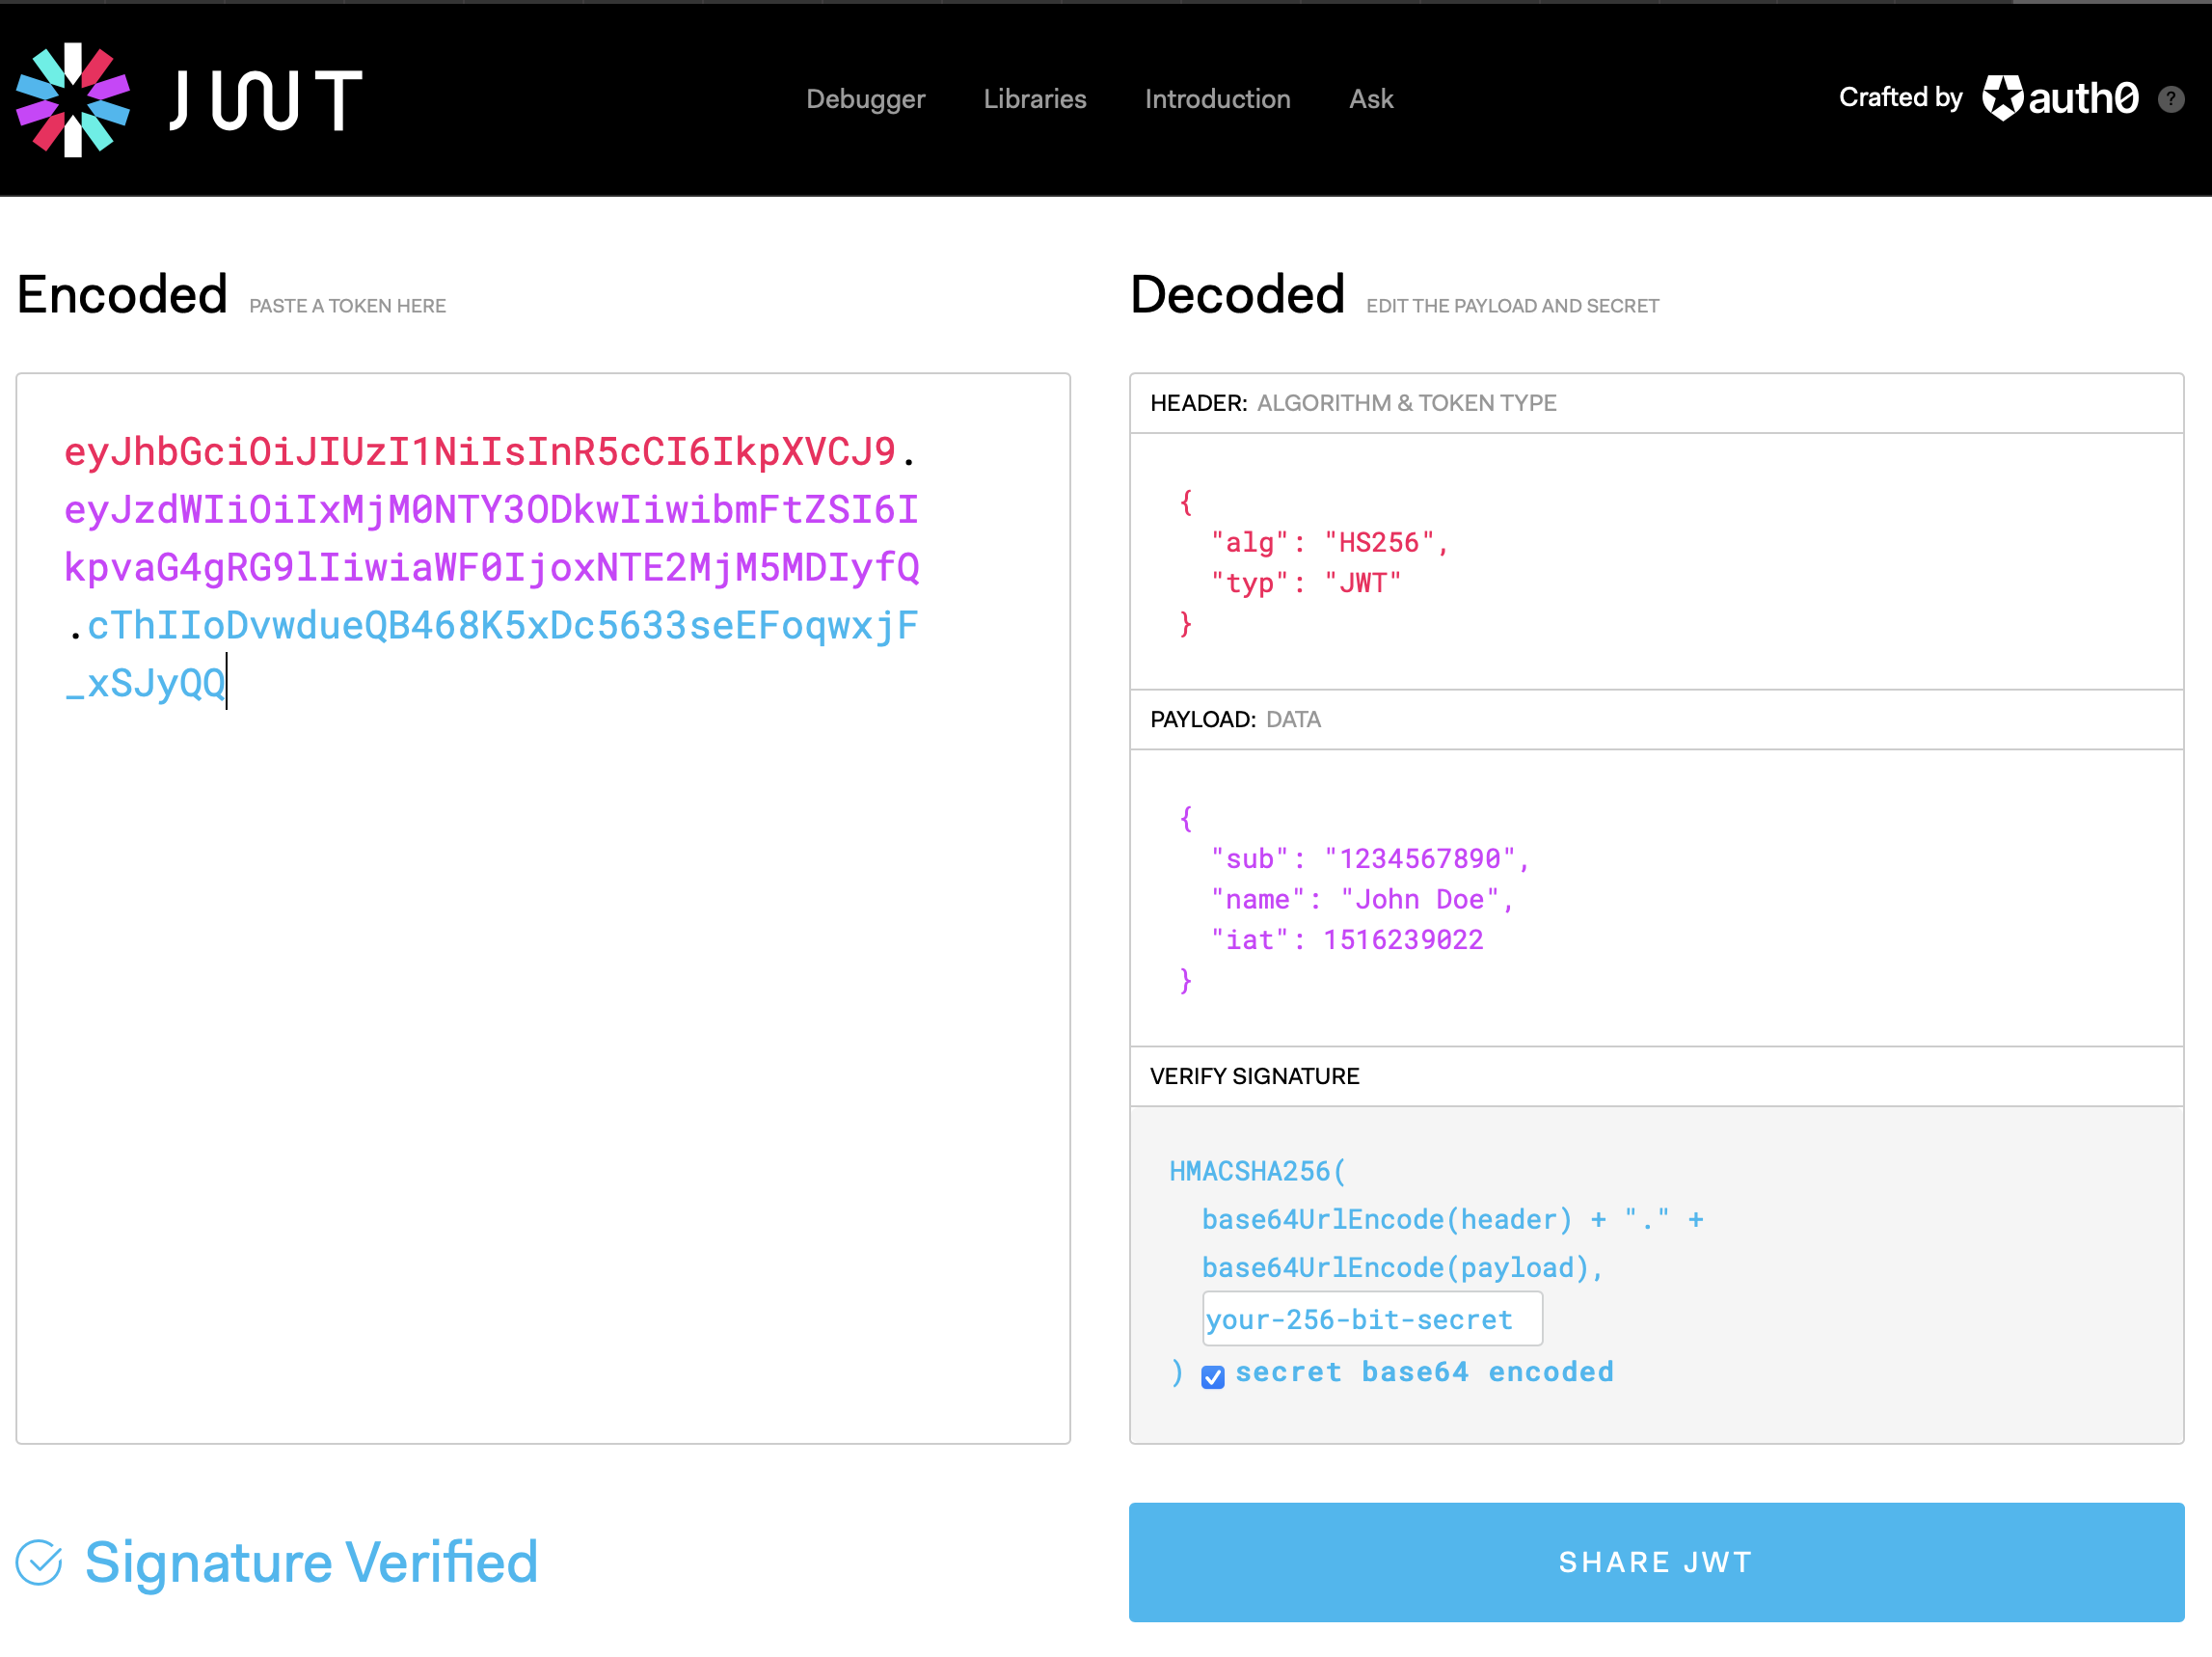The image size is (2212, 1657).
Task: Open the Libraries nav item
Action: (x=1035, y=99)
